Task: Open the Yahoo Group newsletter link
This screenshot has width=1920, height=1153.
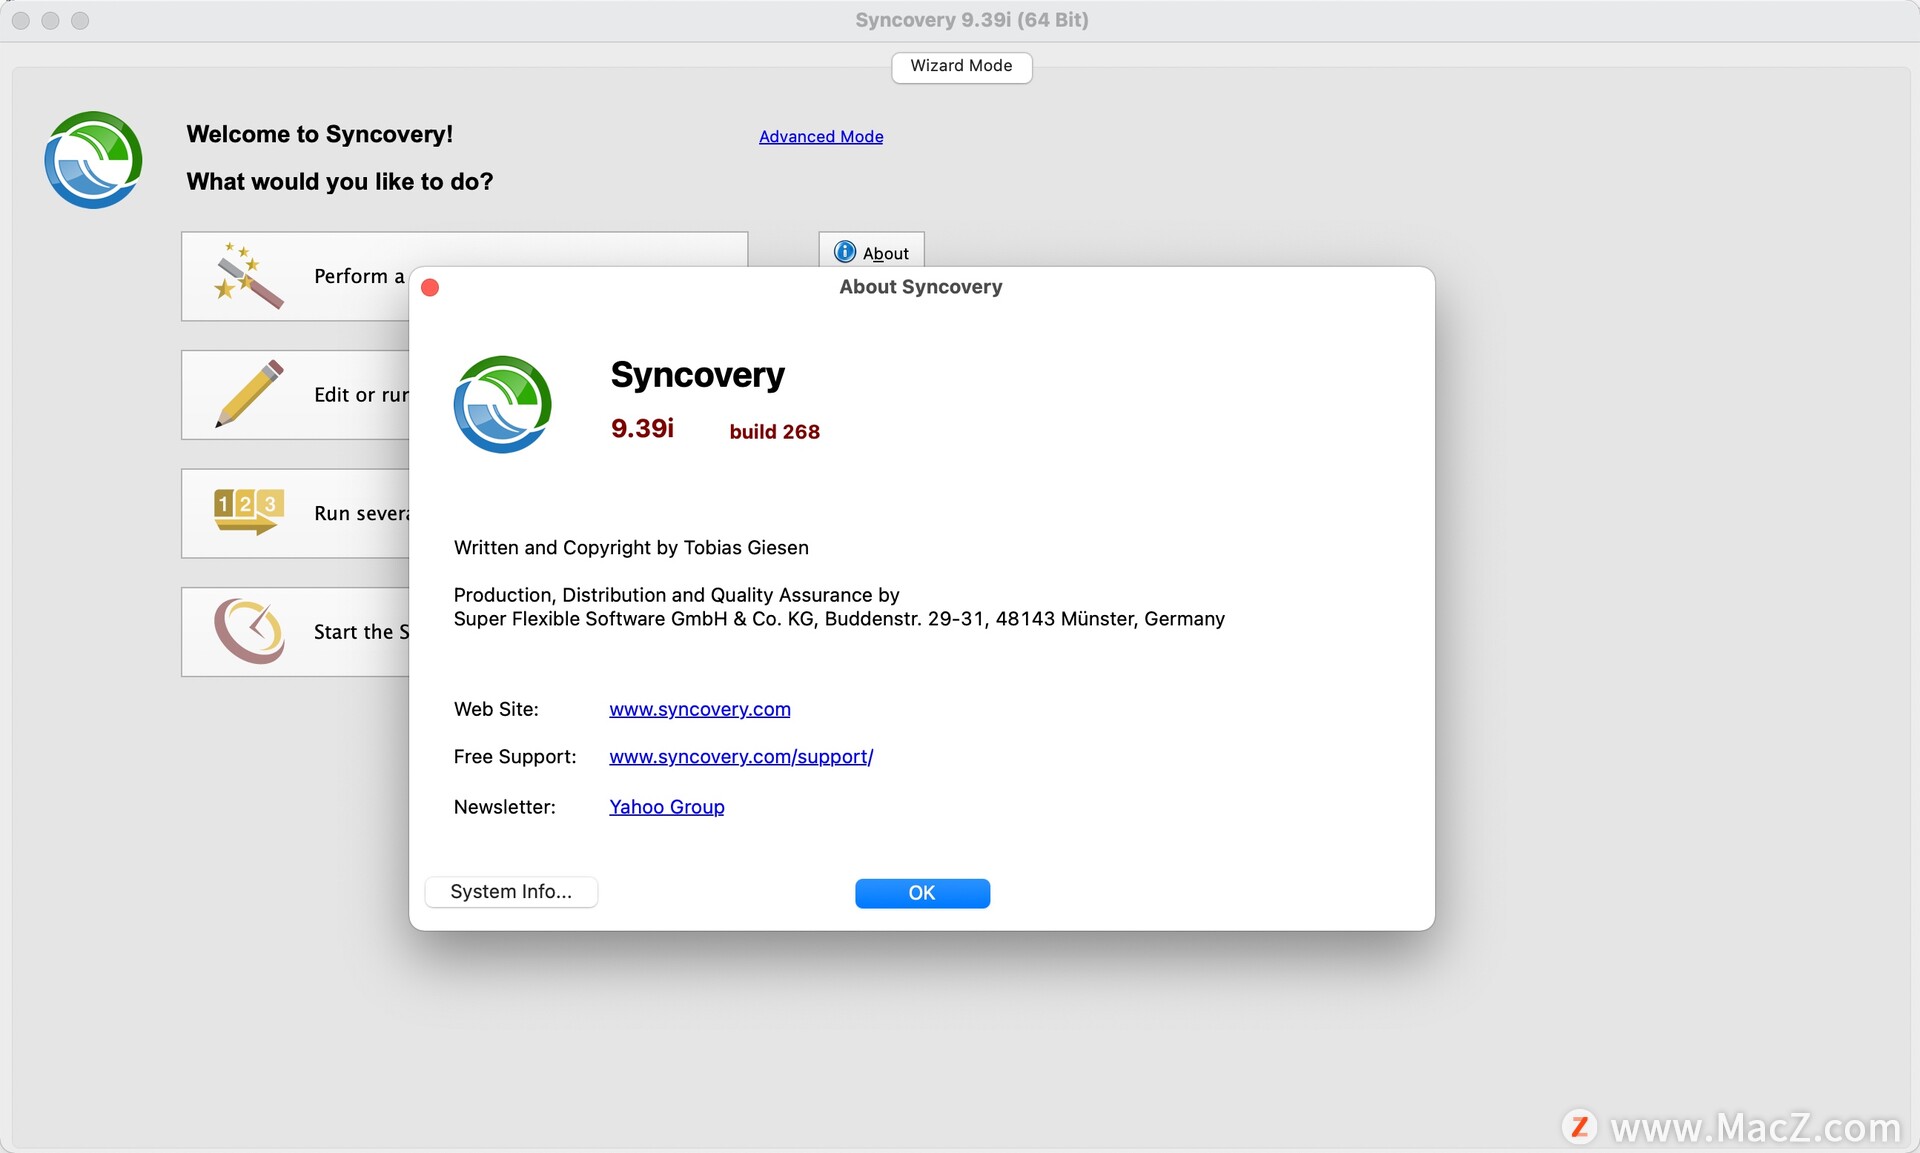Action: (667, 807)
